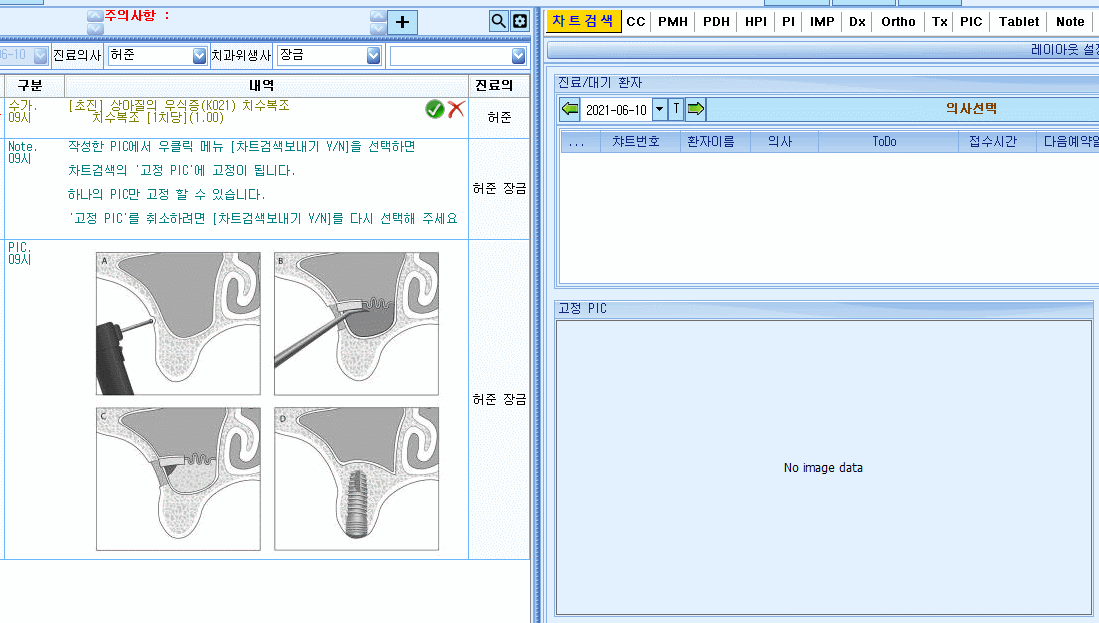Click the 의사선택 button
This screenshot has height=623, width=1099.
(971, 109)
